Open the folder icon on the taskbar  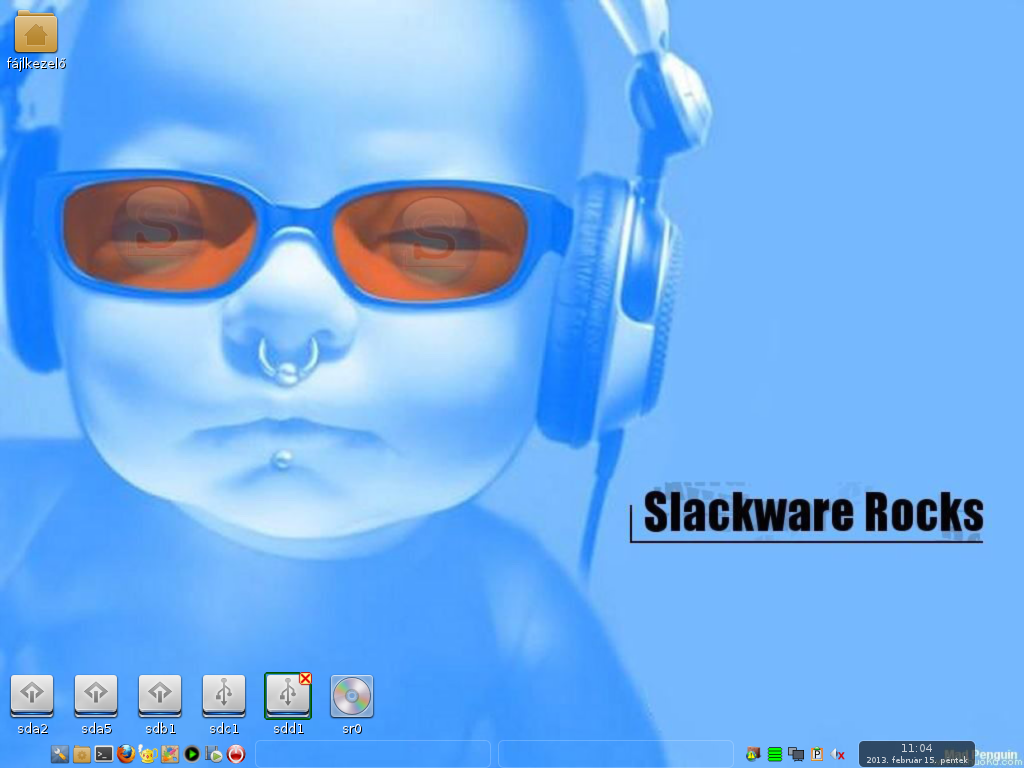tap(81, 755)
